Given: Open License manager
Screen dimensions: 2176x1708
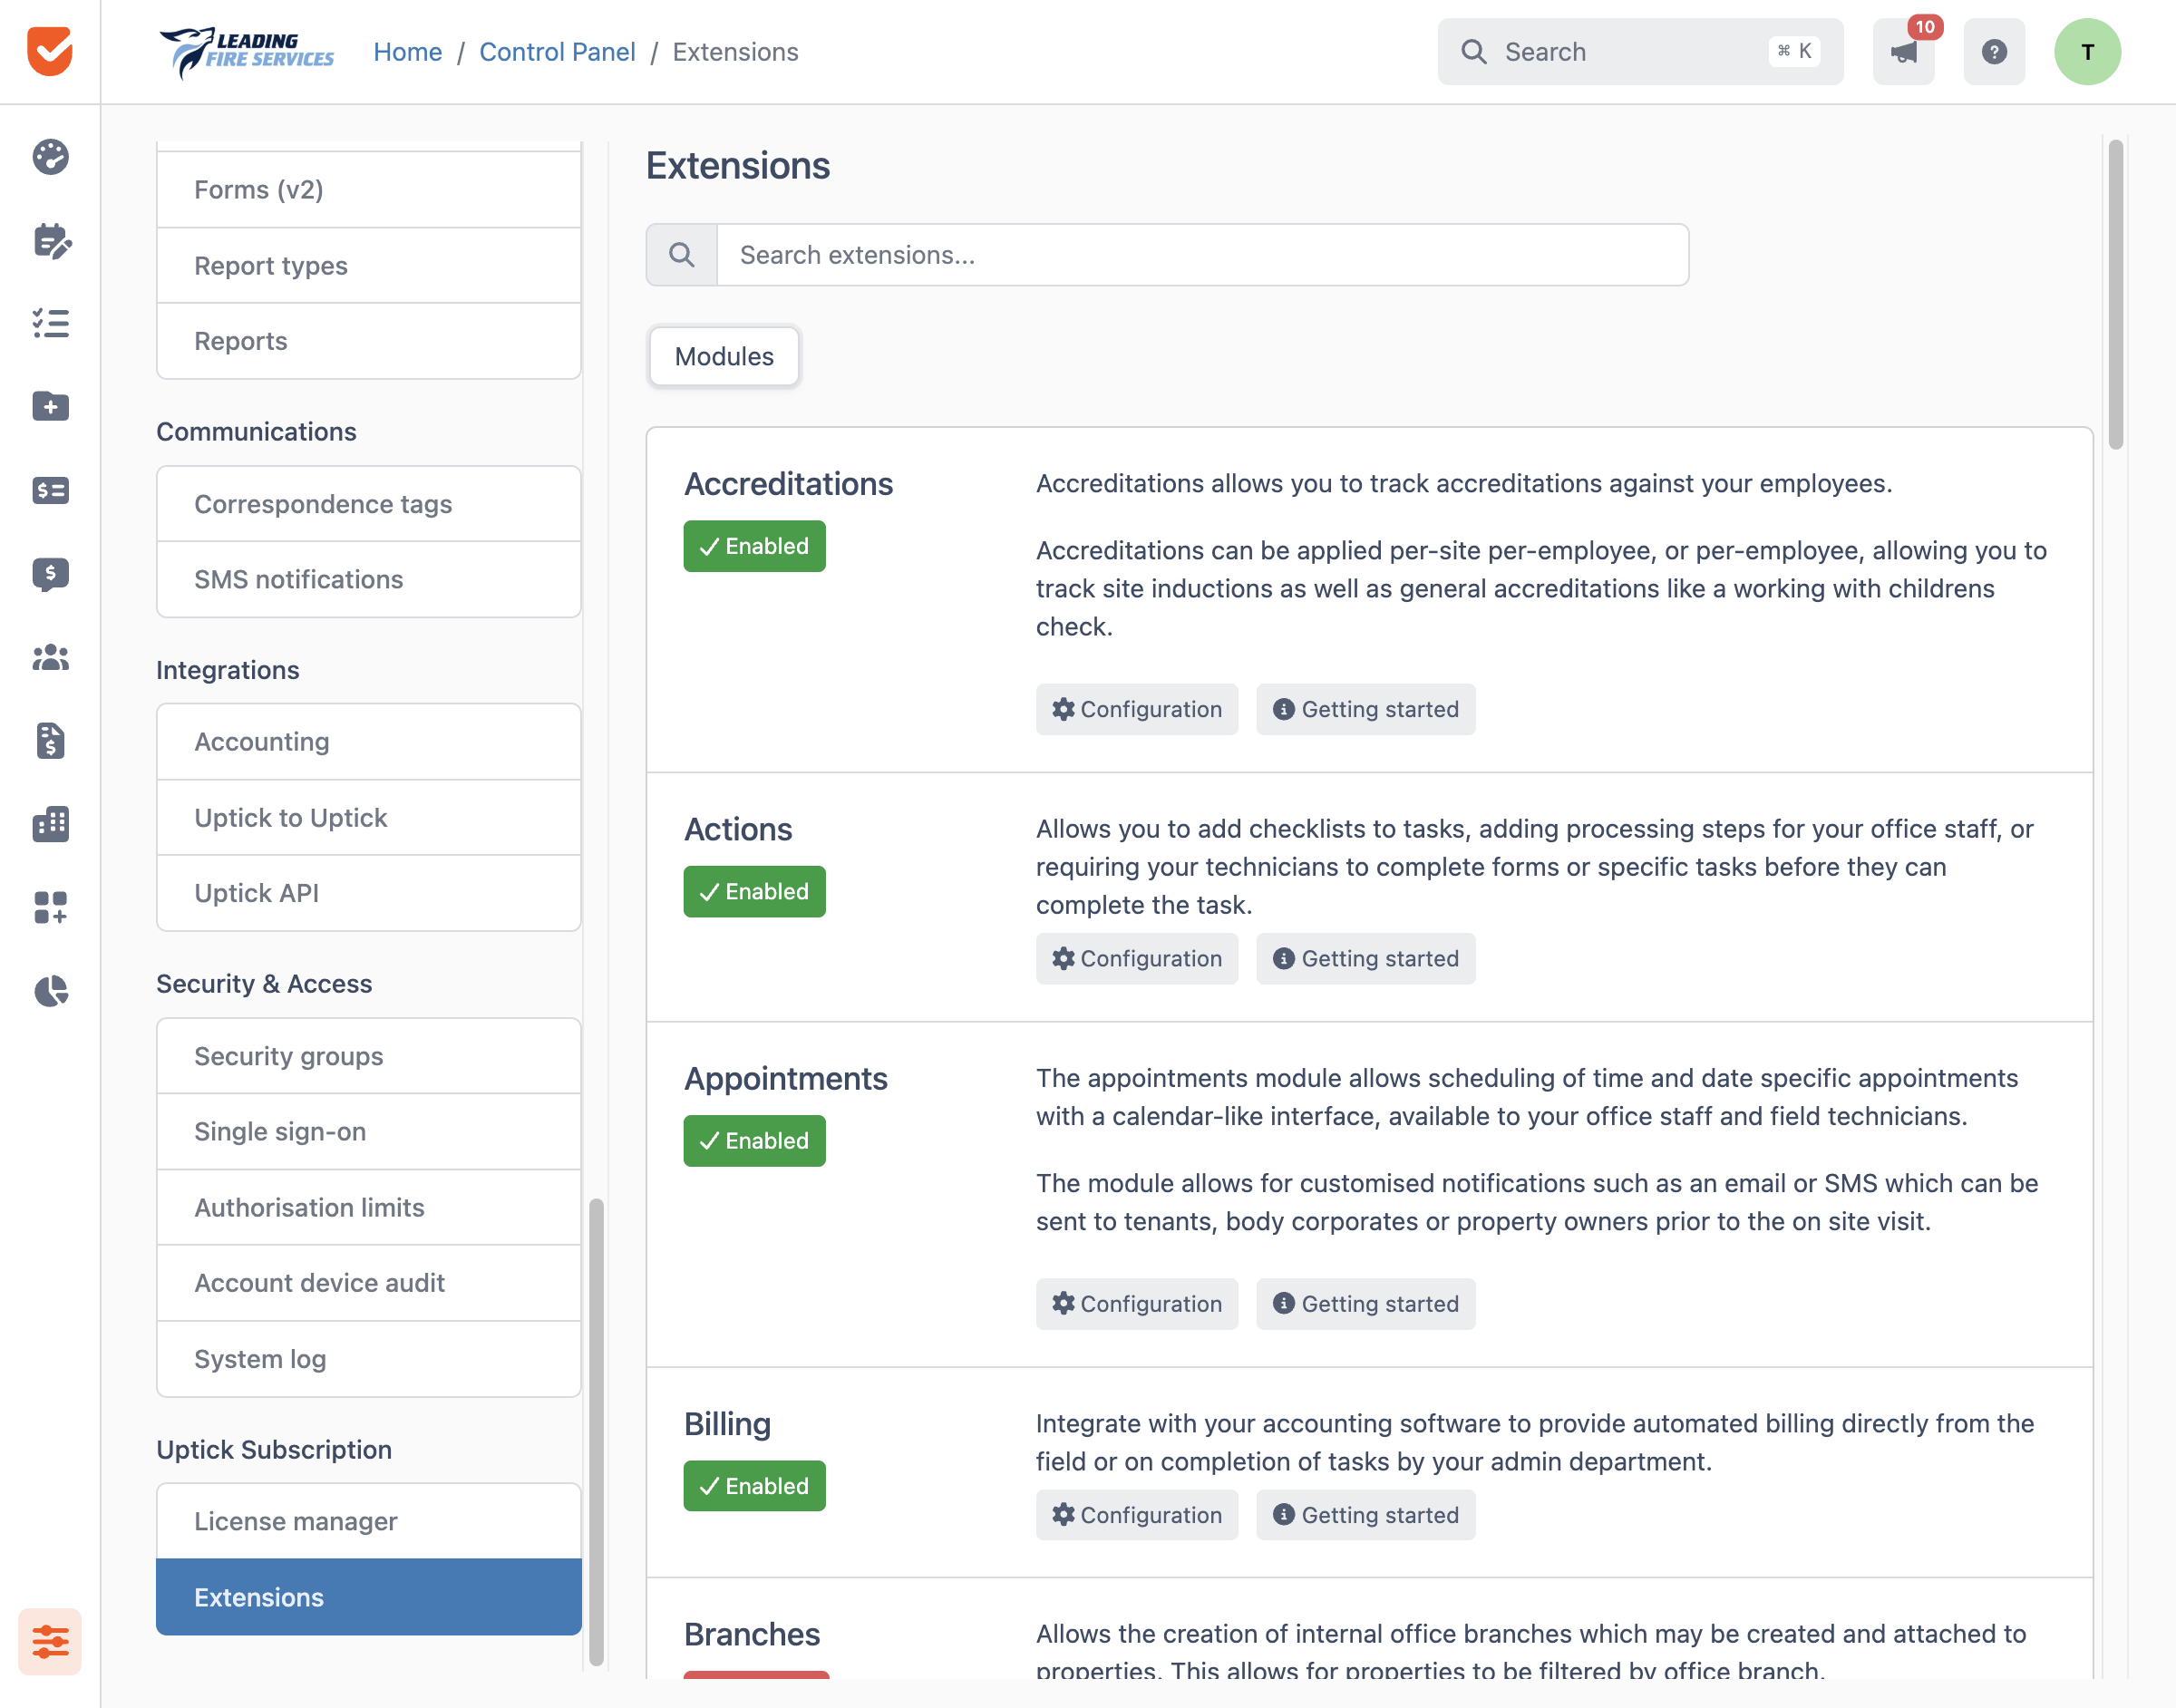Looking at the screenshot, I should 369,1521.
